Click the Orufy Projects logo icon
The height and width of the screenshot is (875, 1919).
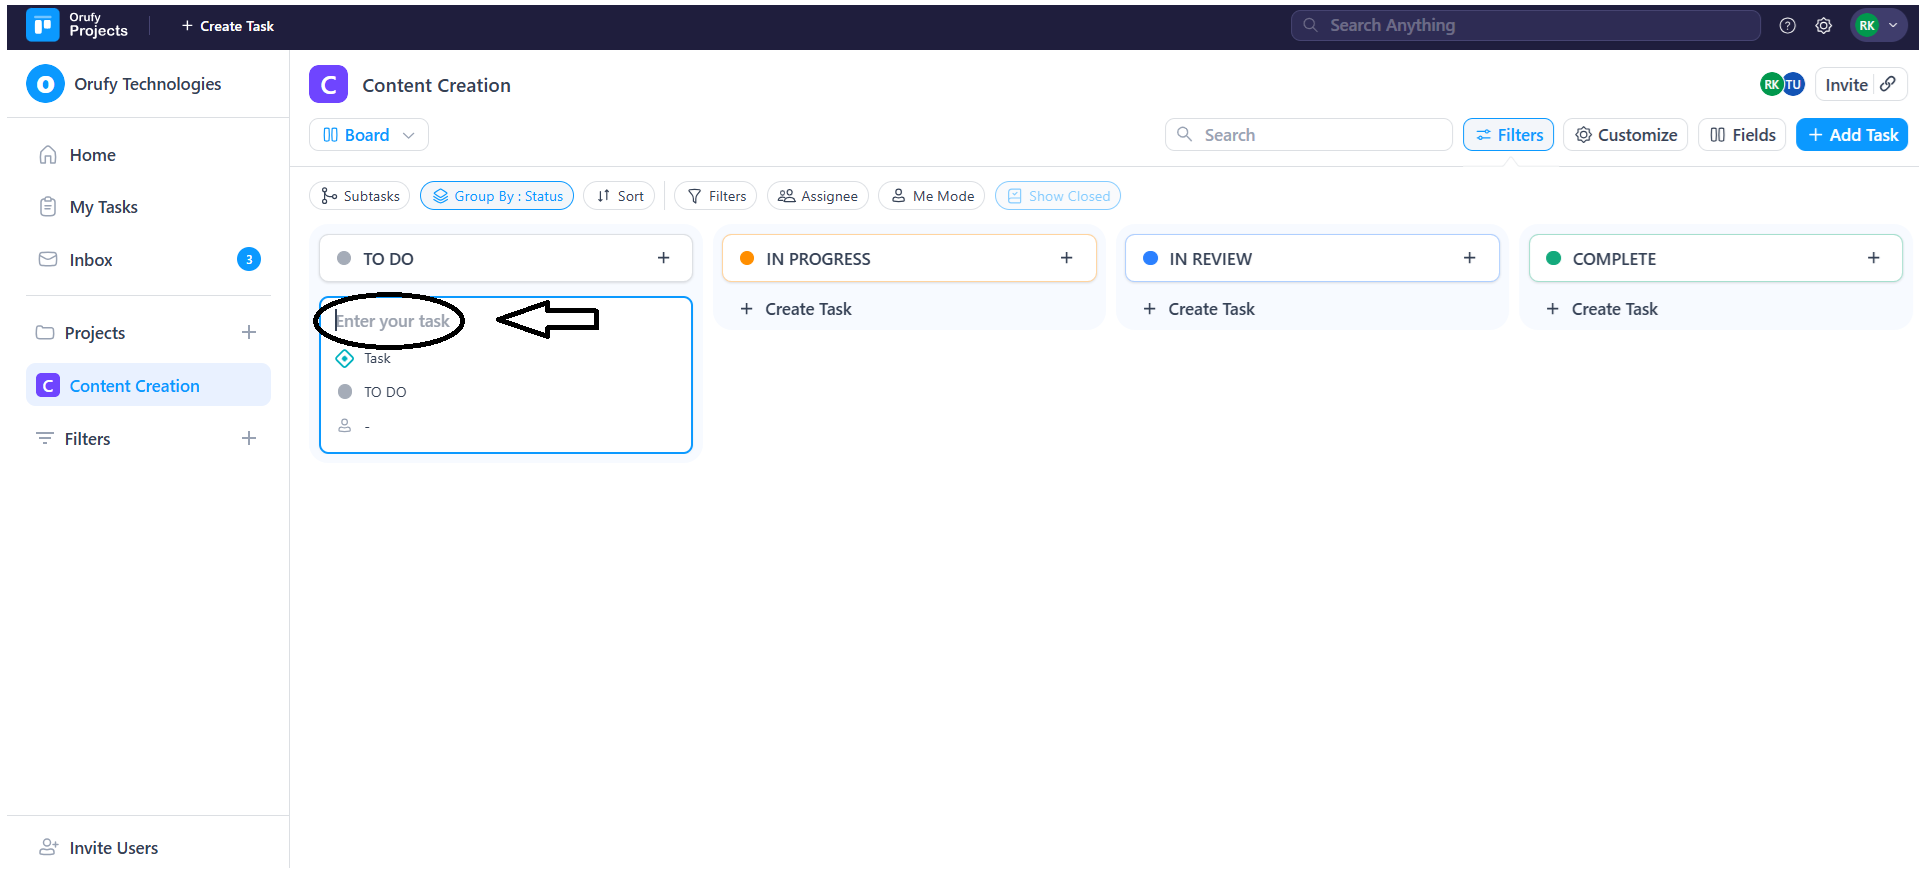pos(42,25)
